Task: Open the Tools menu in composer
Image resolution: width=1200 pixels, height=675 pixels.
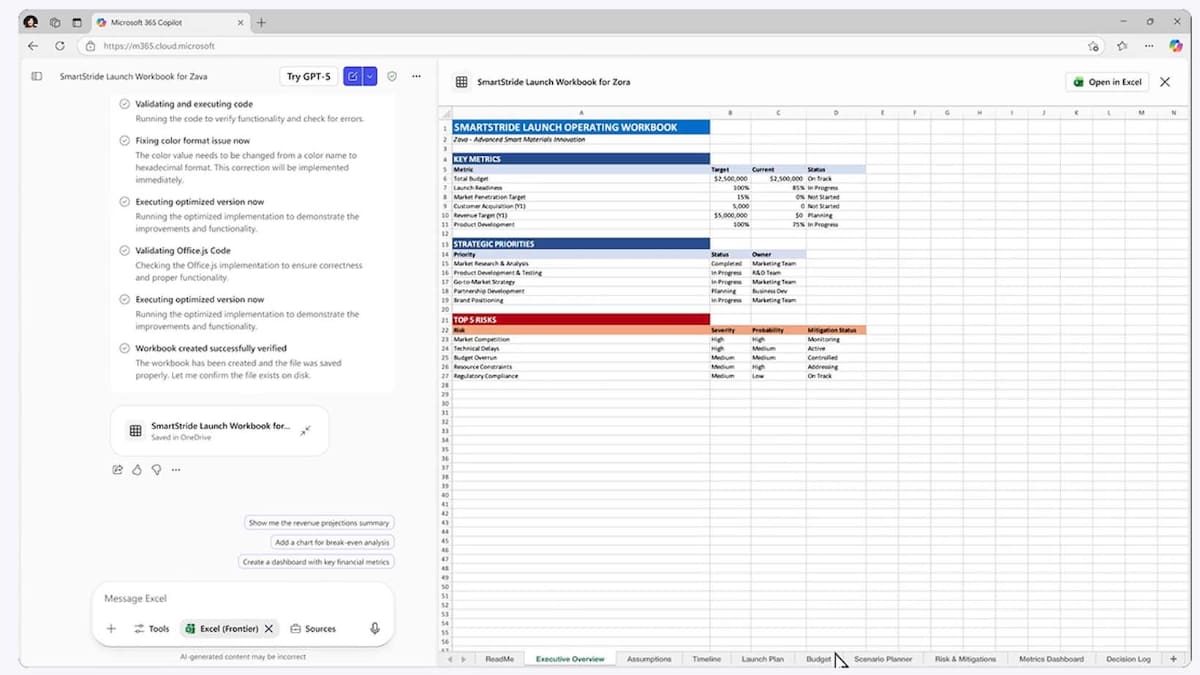Action: [152, 629]
